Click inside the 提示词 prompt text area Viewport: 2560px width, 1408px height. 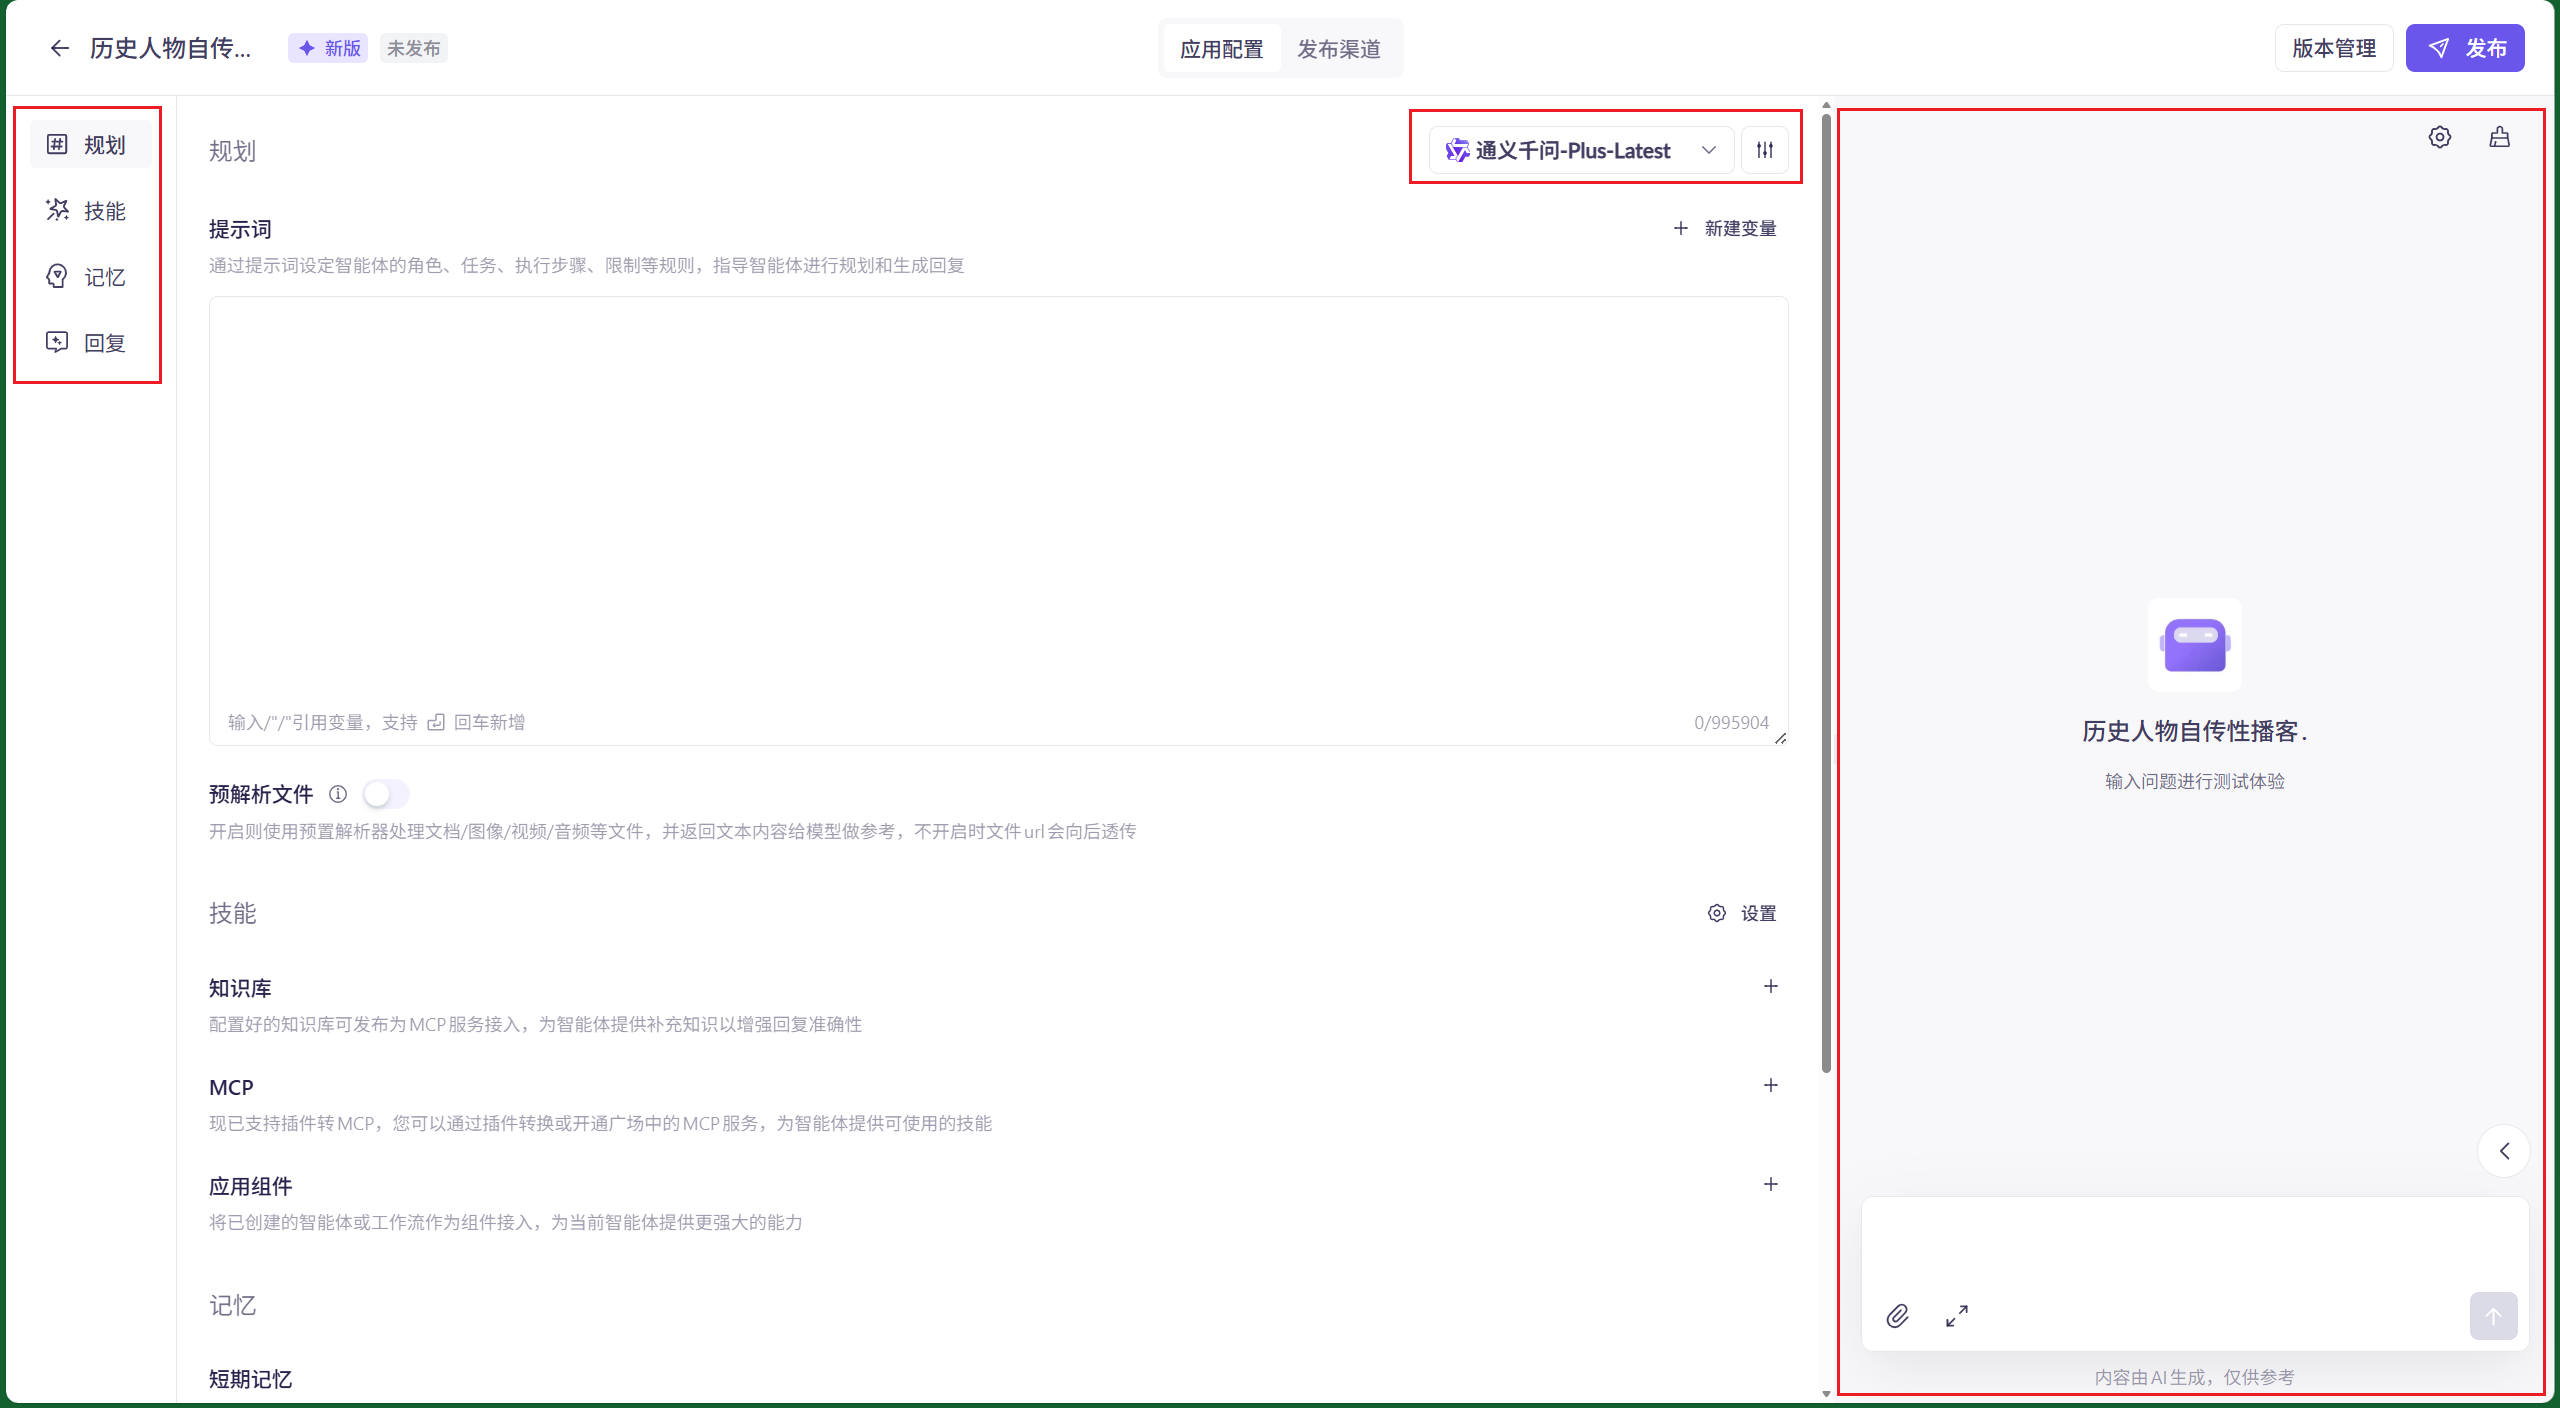click(x=997, y=500)
